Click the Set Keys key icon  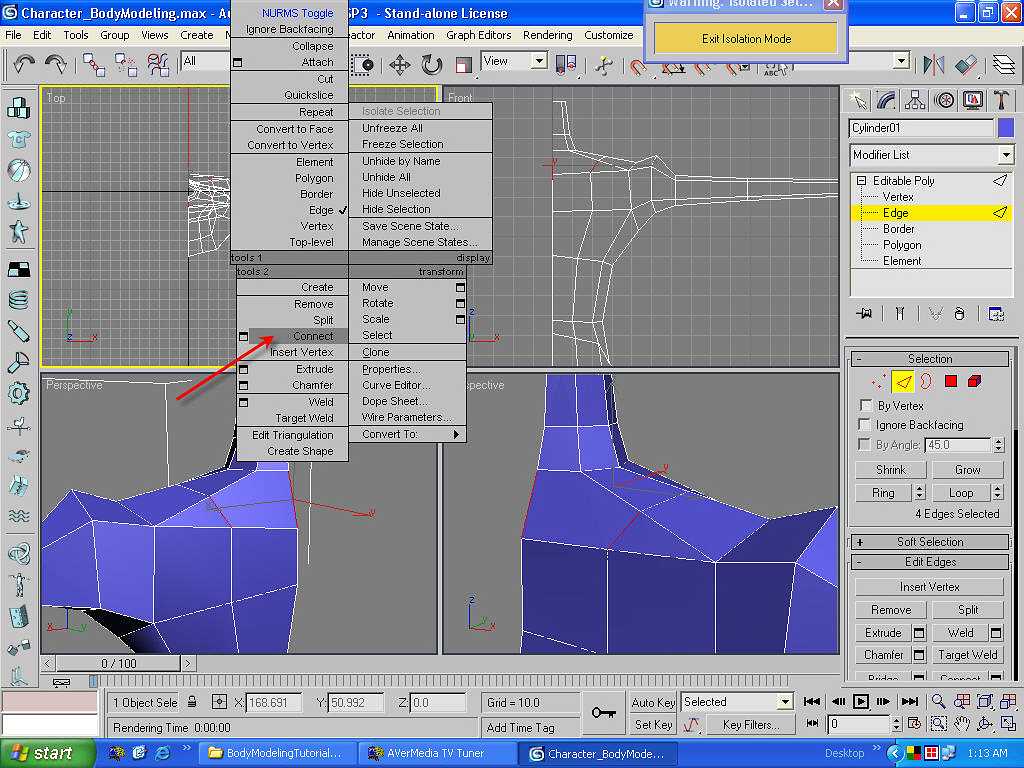pyautogui.click(x=603, y=712)
